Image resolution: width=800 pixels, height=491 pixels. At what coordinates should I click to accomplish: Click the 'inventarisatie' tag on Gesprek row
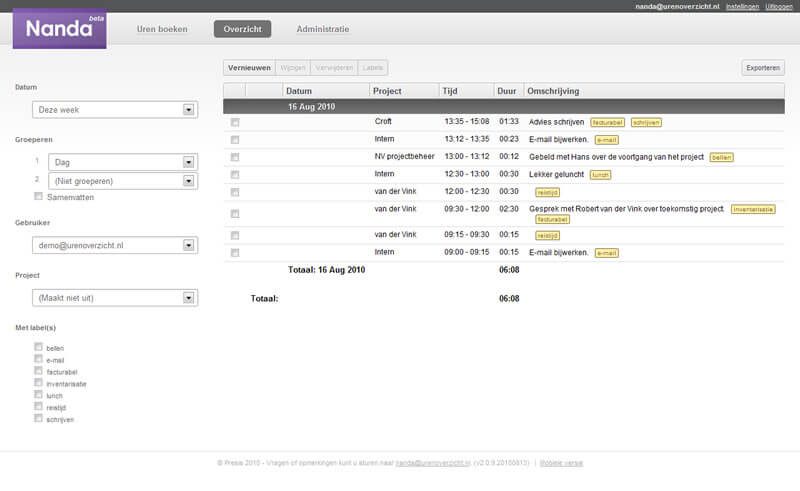click(x=753, y=209)
